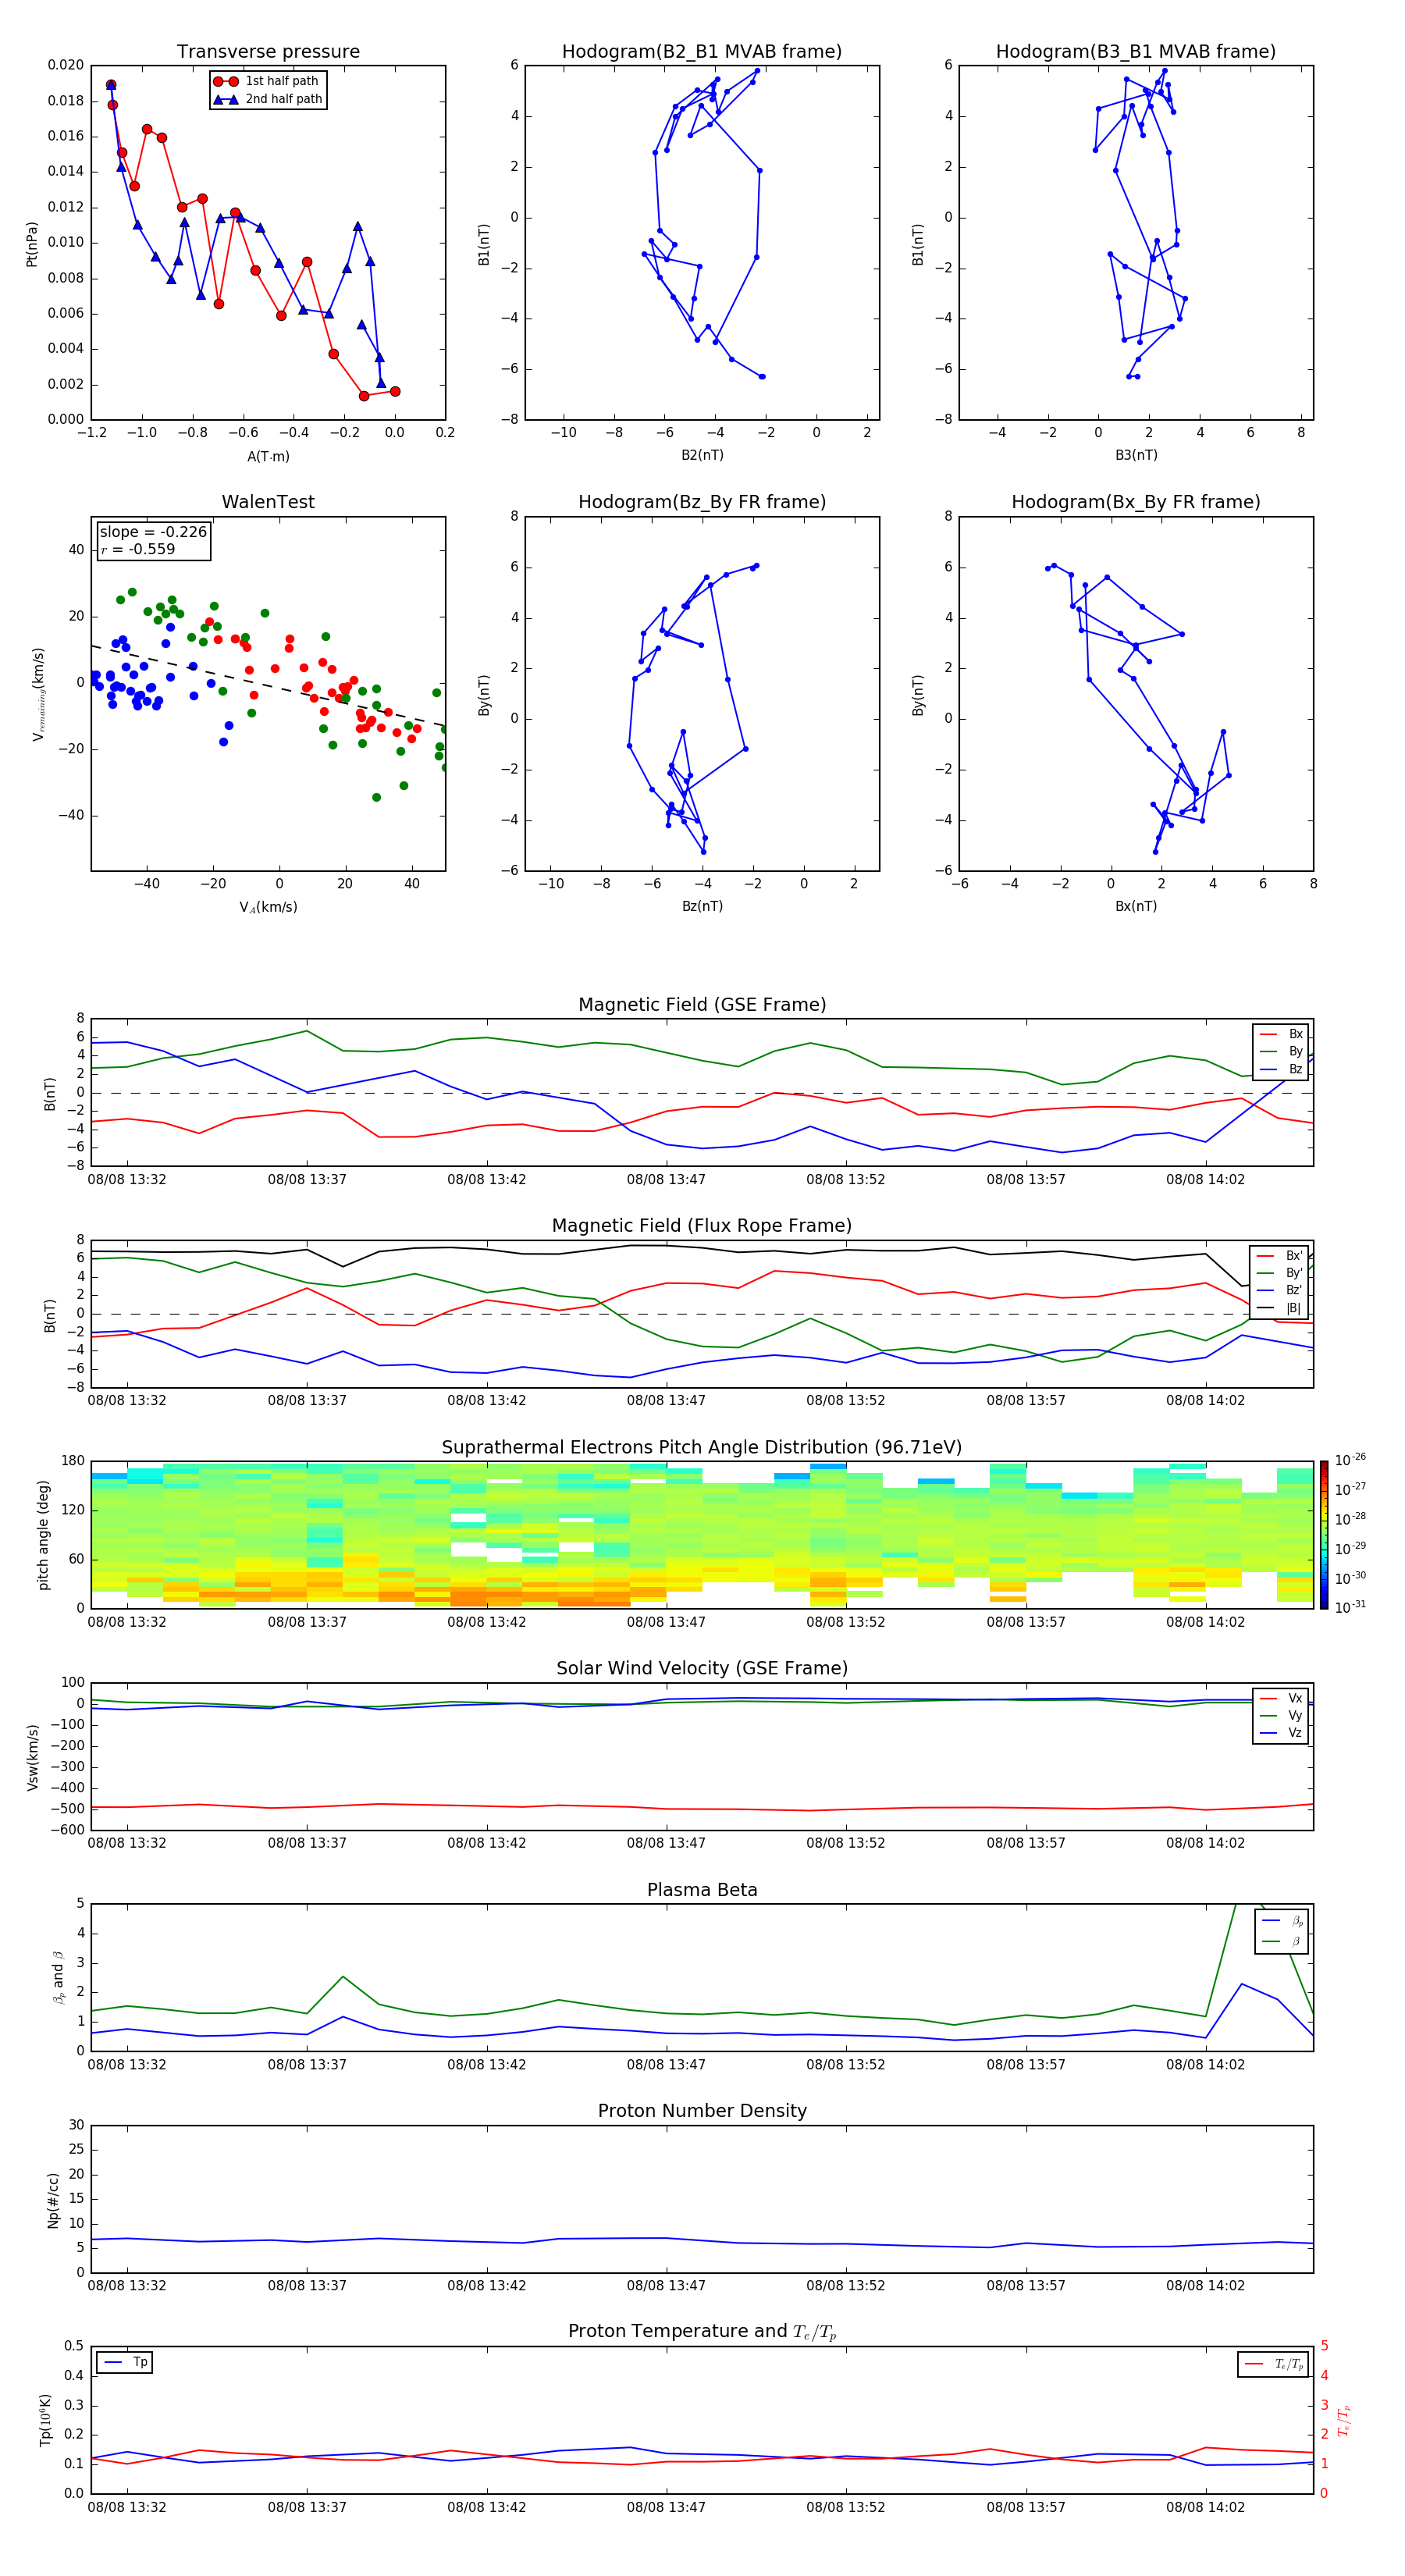Screen dimensions: 1405x2576
Task: Click the 'Hodogram(Bz_By FR frame)' title
Action: (702, 502)
